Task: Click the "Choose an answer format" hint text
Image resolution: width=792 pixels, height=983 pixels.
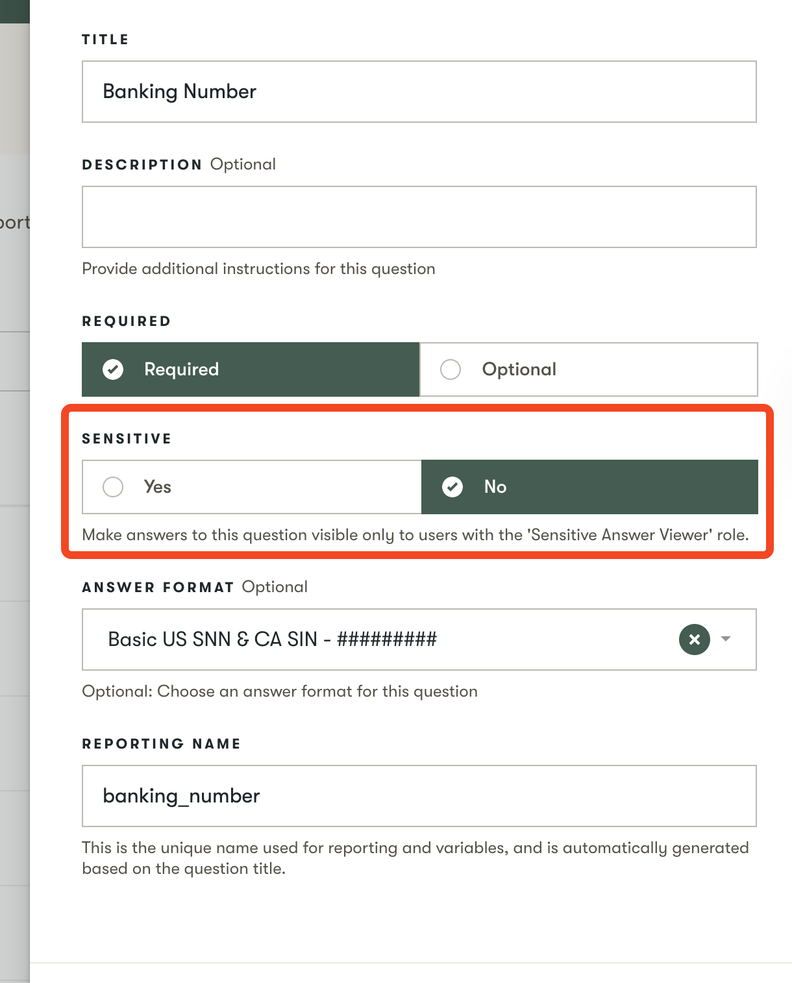Action: pos(279,691)
